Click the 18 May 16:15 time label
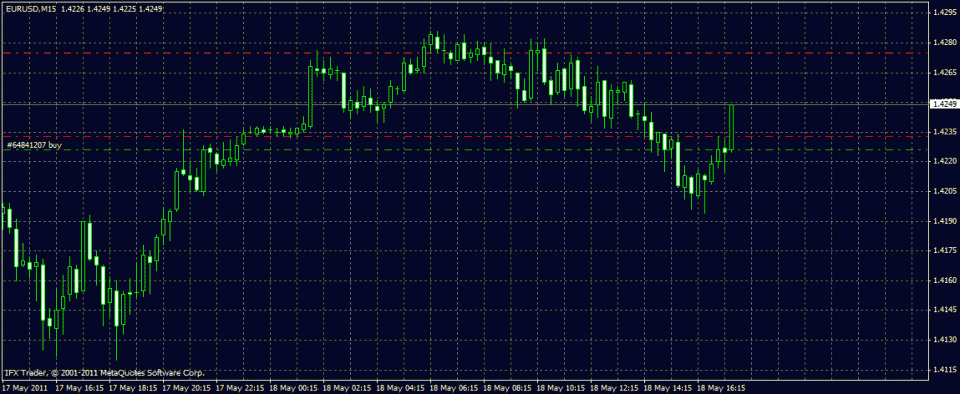The height and width of the screenshot is (394, 960). 721,388
